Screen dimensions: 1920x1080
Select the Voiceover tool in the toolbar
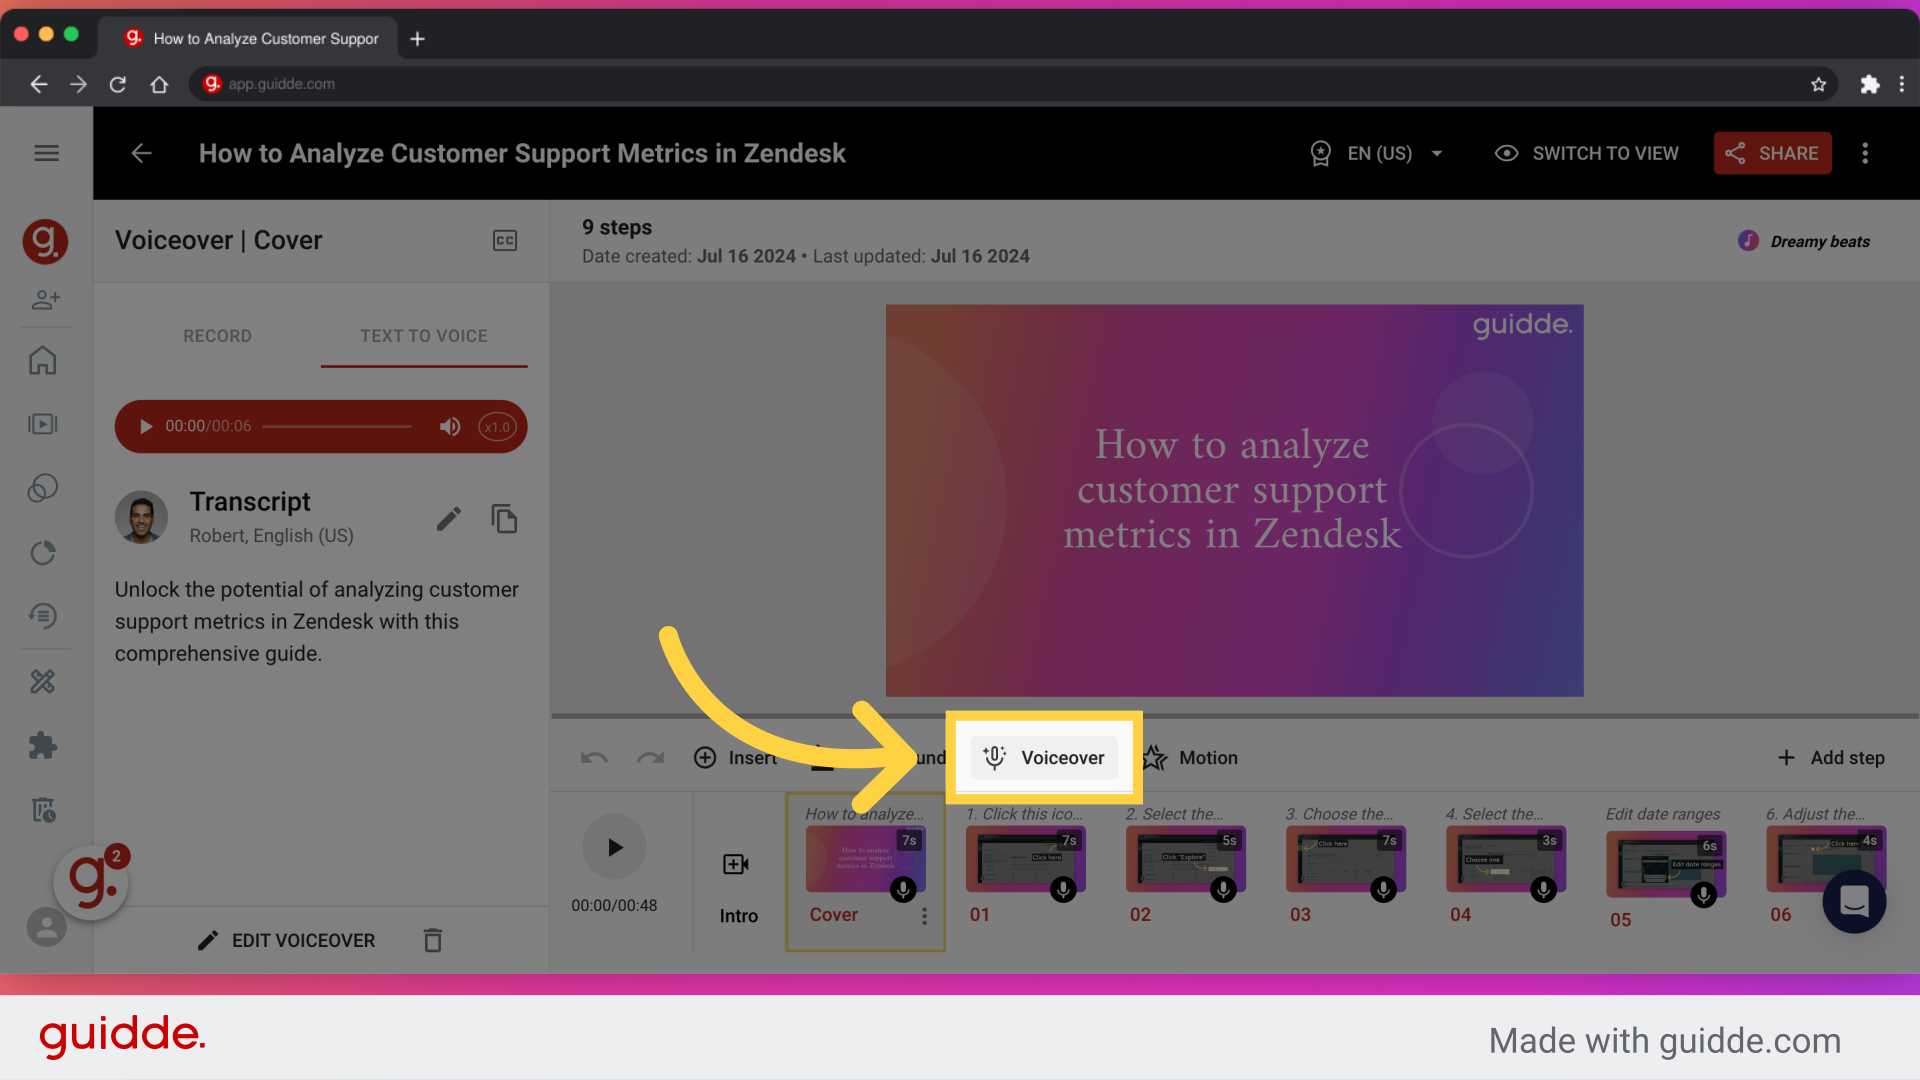point(1043,757)
